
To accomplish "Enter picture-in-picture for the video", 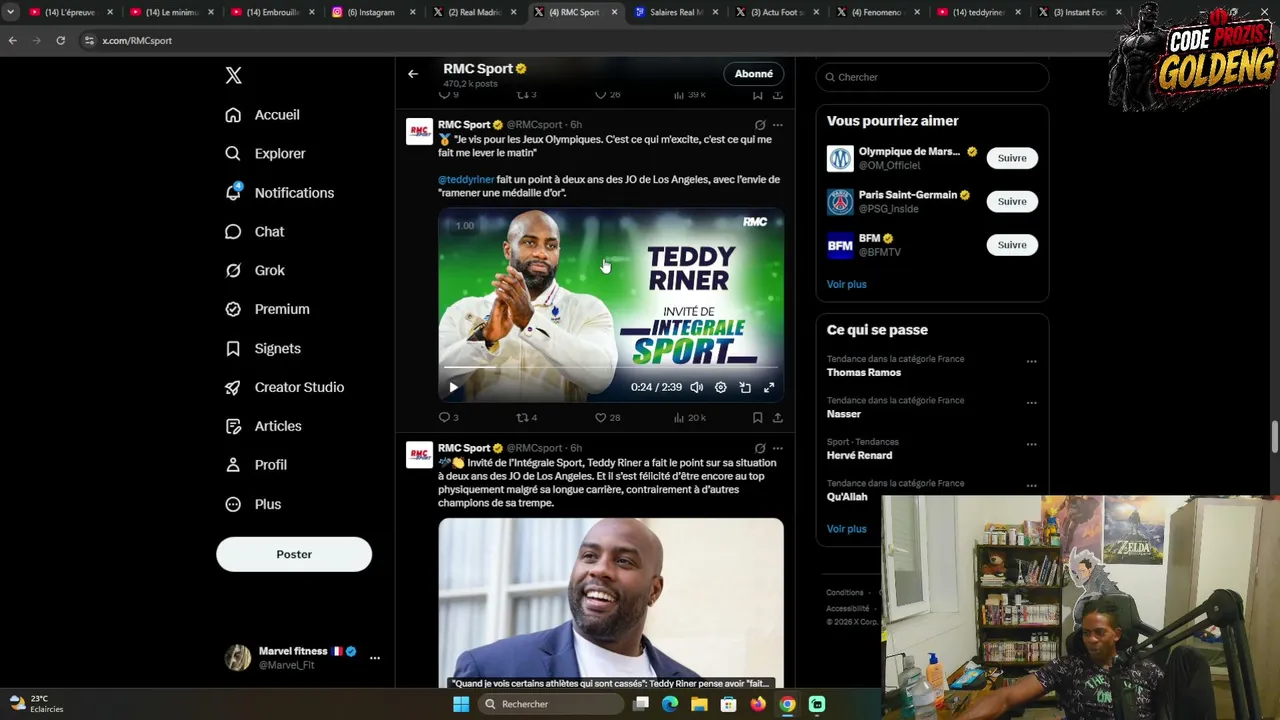I will [x=745, y=388].
